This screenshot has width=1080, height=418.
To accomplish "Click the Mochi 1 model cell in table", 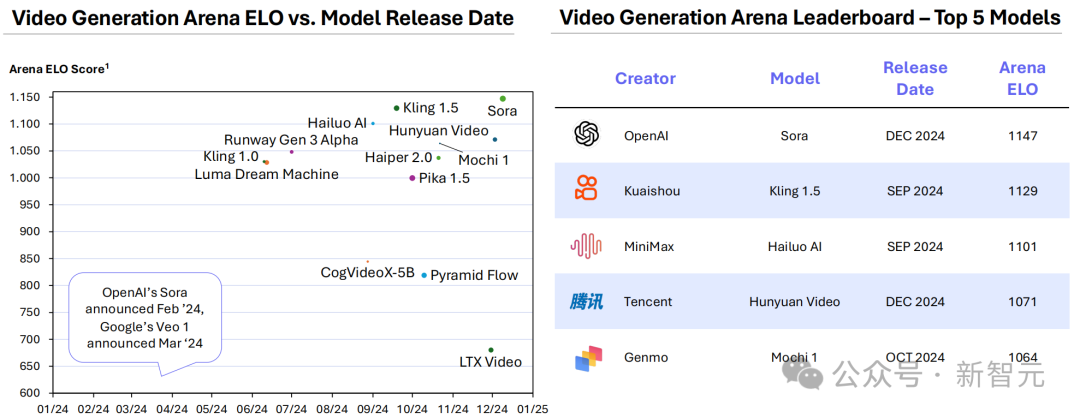I will pyautogui.click(x=795, y=357).
